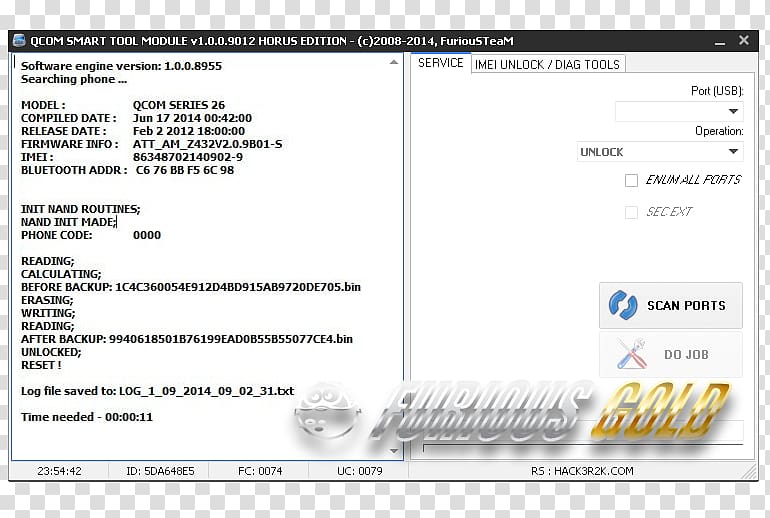Minimize the QCOM Smart Tool window
770x518 pixels.
tap(720, 42)
